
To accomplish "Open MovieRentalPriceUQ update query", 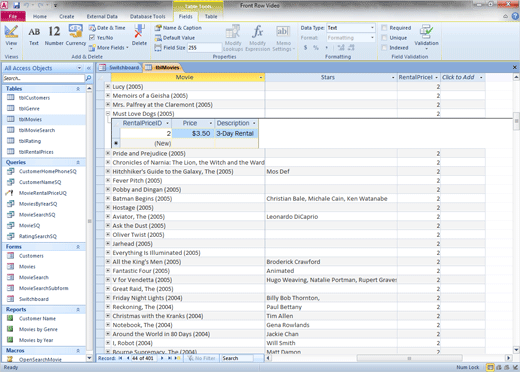I will [42, 193].
